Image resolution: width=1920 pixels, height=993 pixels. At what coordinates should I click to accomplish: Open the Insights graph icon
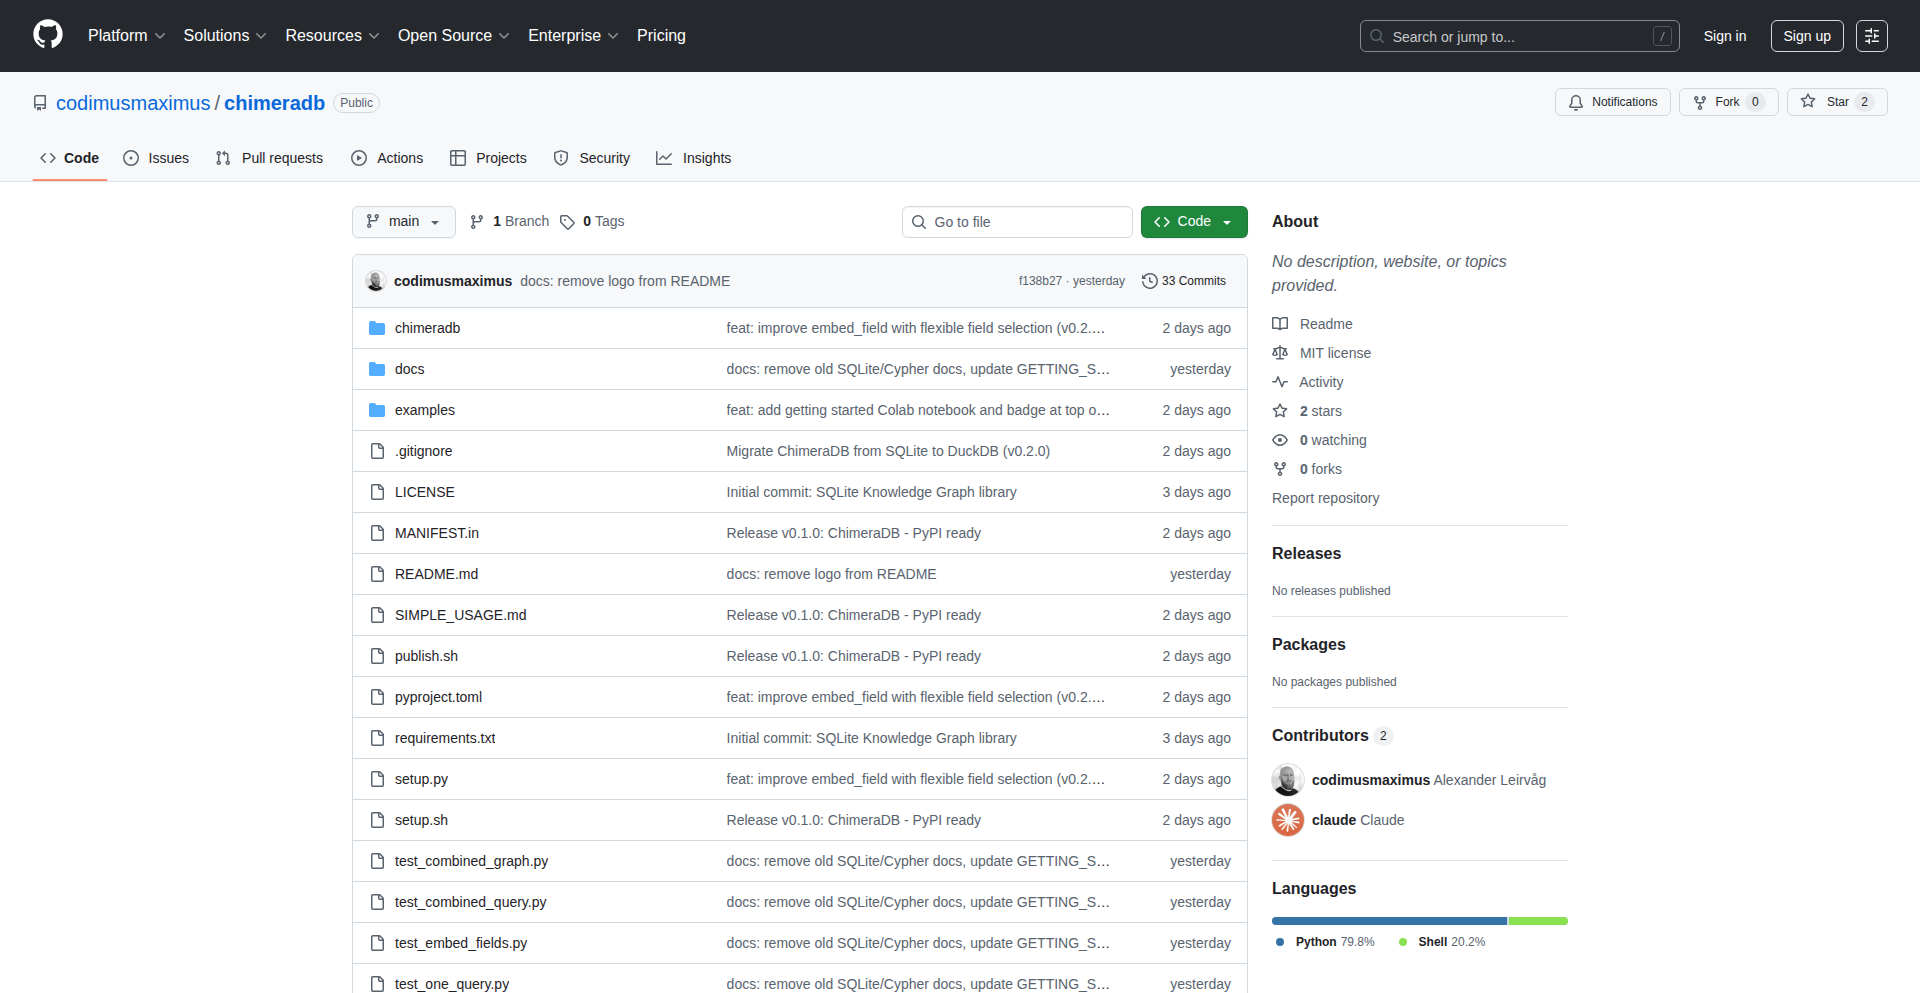point(664,158)
